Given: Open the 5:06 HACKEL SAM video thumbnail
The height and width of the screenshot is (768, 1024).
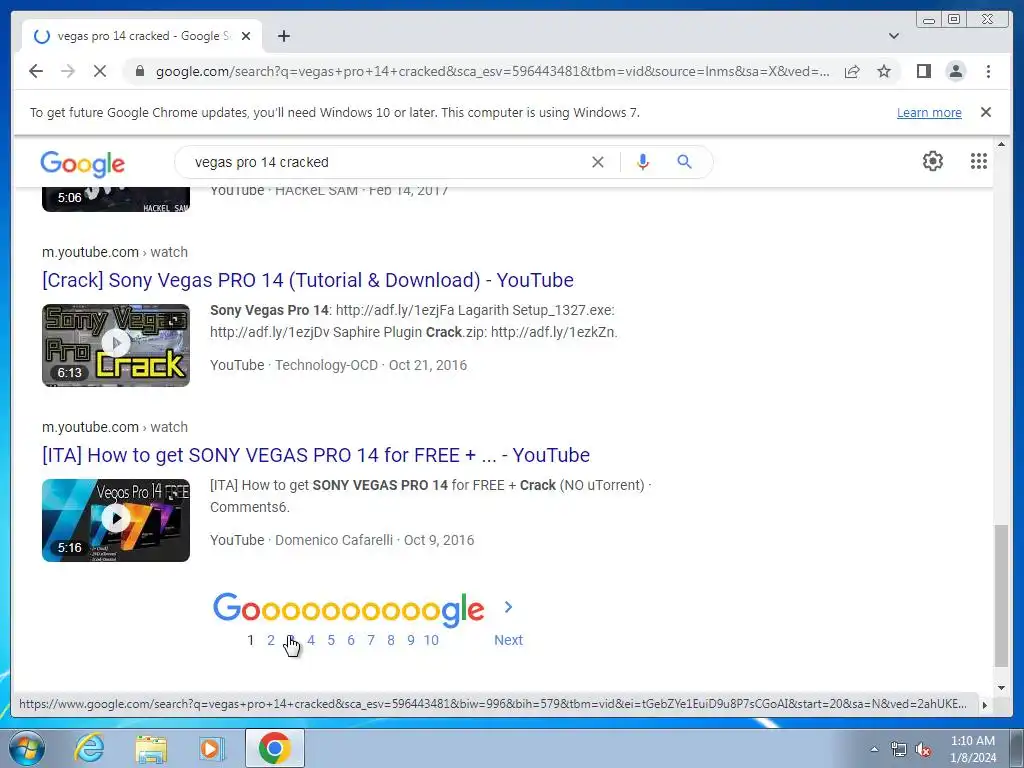Looking at the screenshot, I should tap(116, 199).
